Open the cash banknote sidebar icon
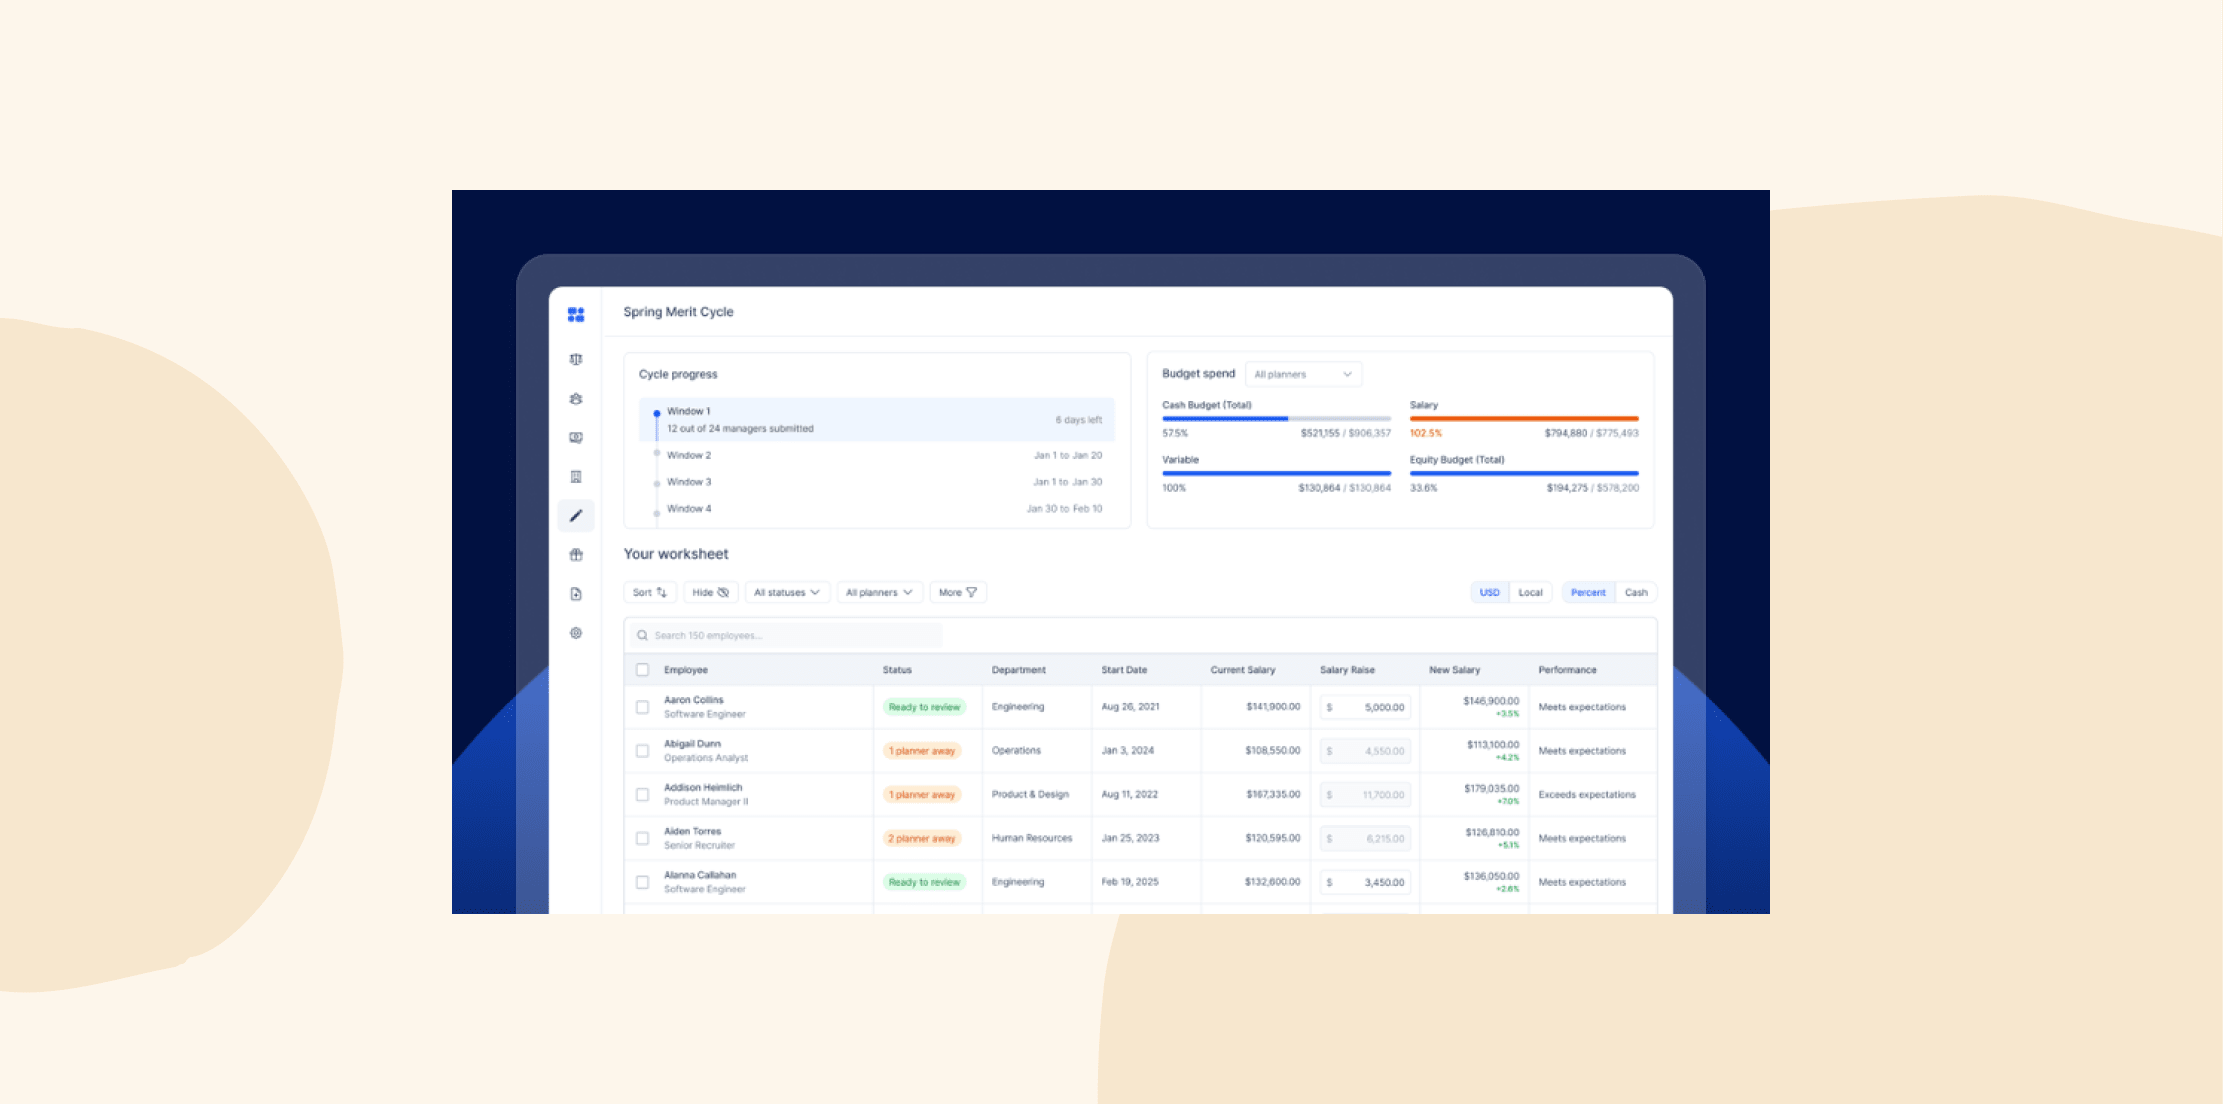The image size is (2223, 1104). [576, 437]
